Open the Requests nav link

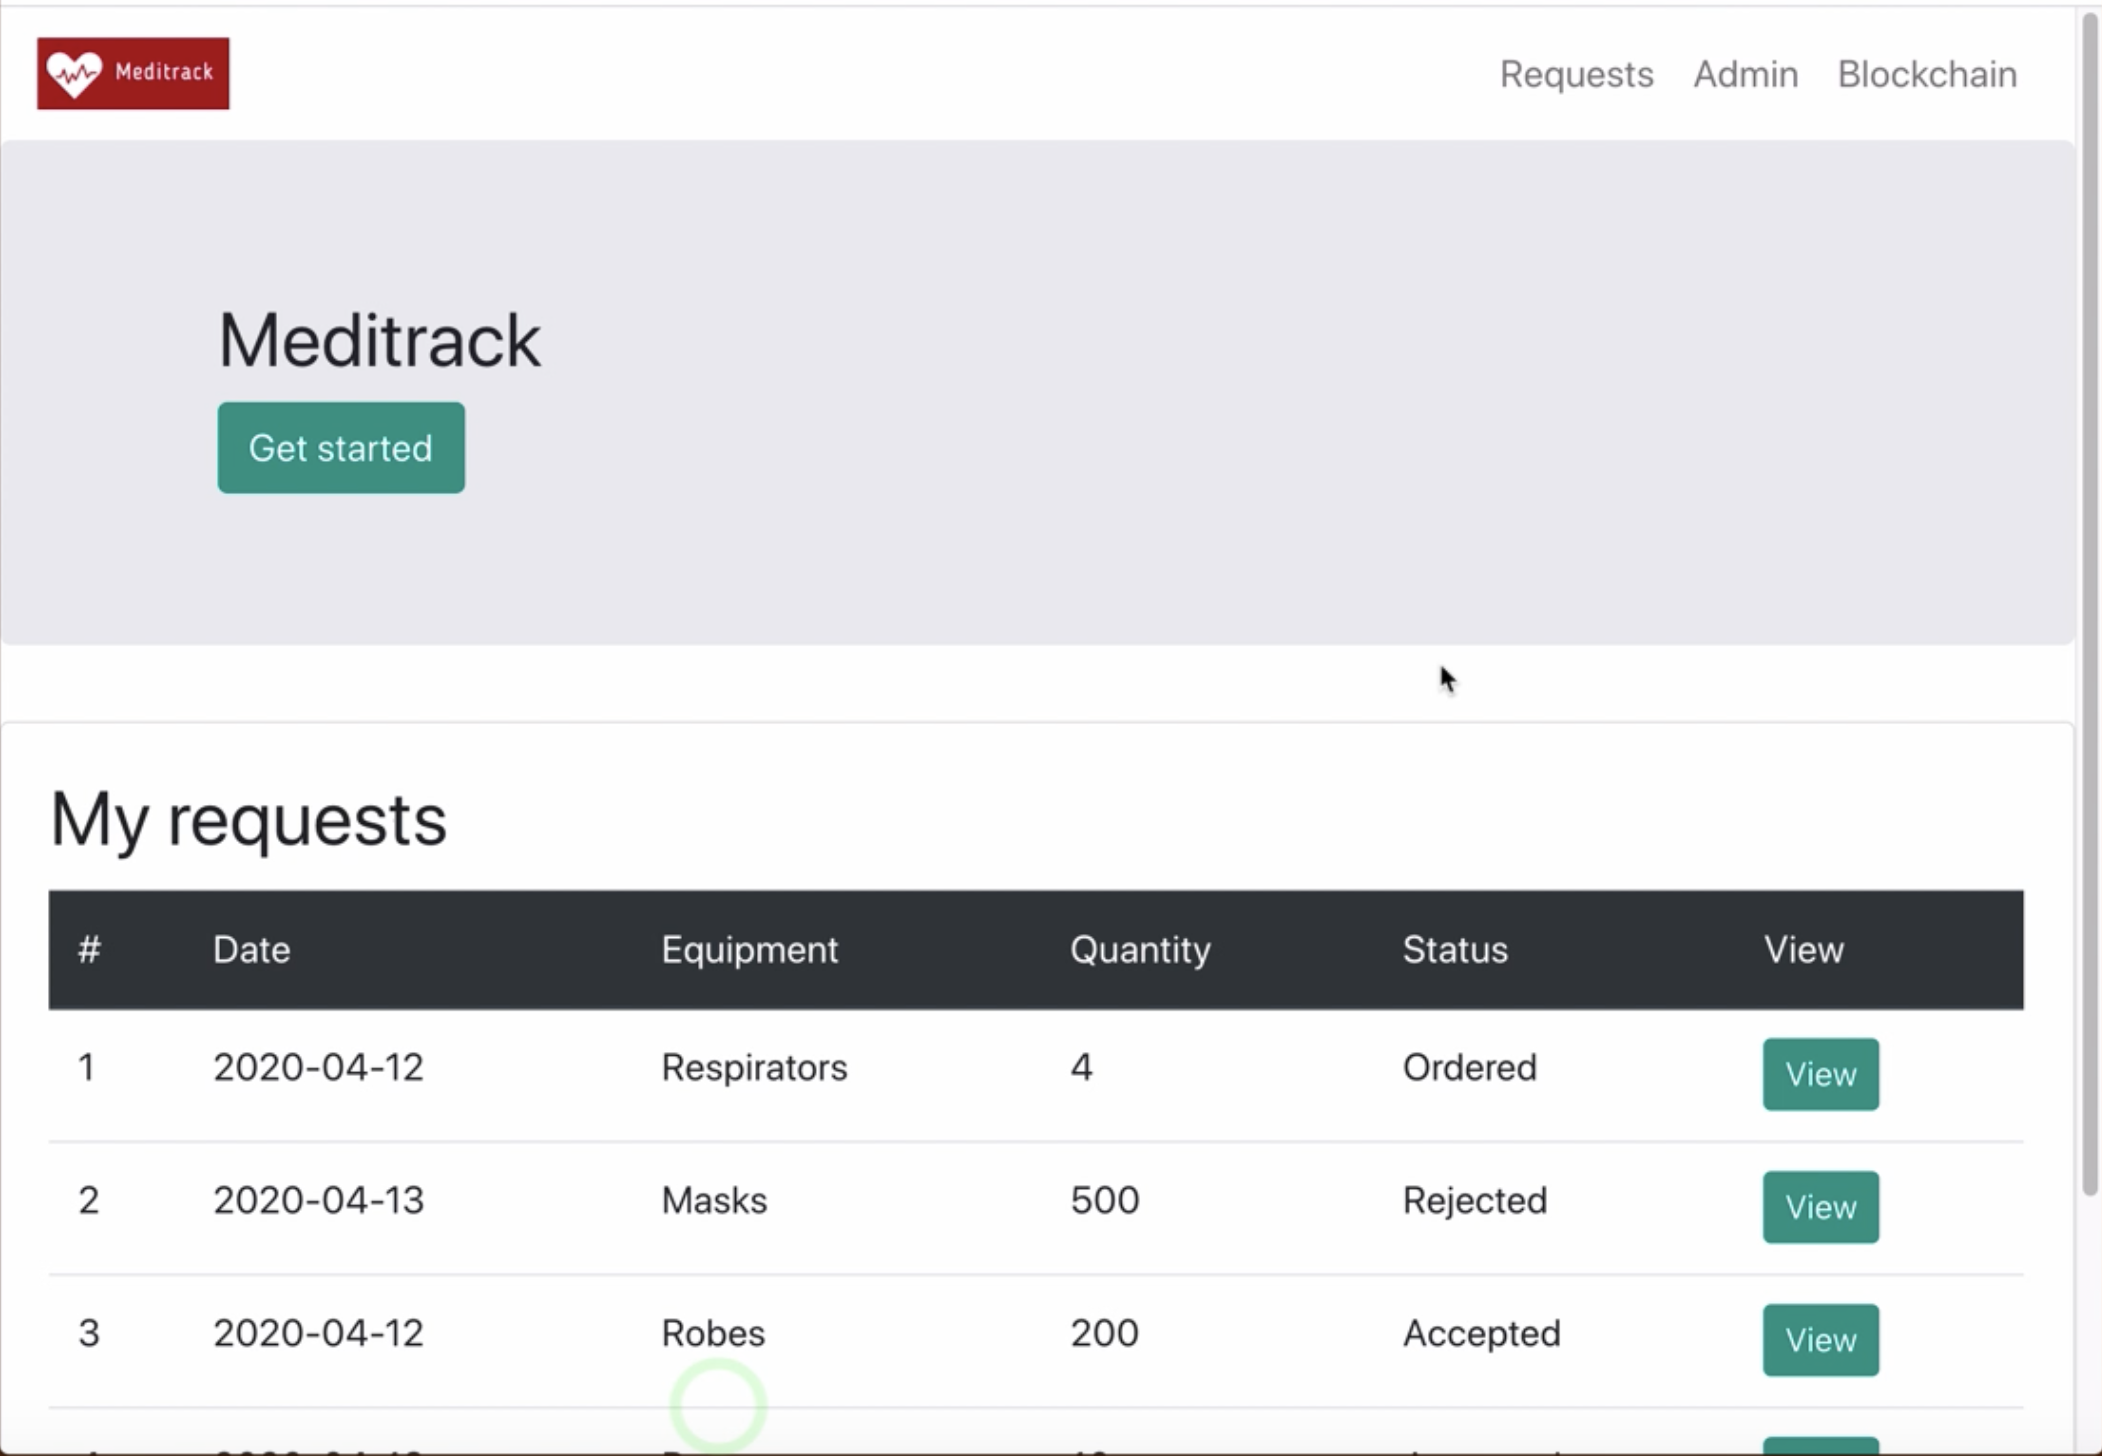pyautogui.click(x=1576, y=74)
